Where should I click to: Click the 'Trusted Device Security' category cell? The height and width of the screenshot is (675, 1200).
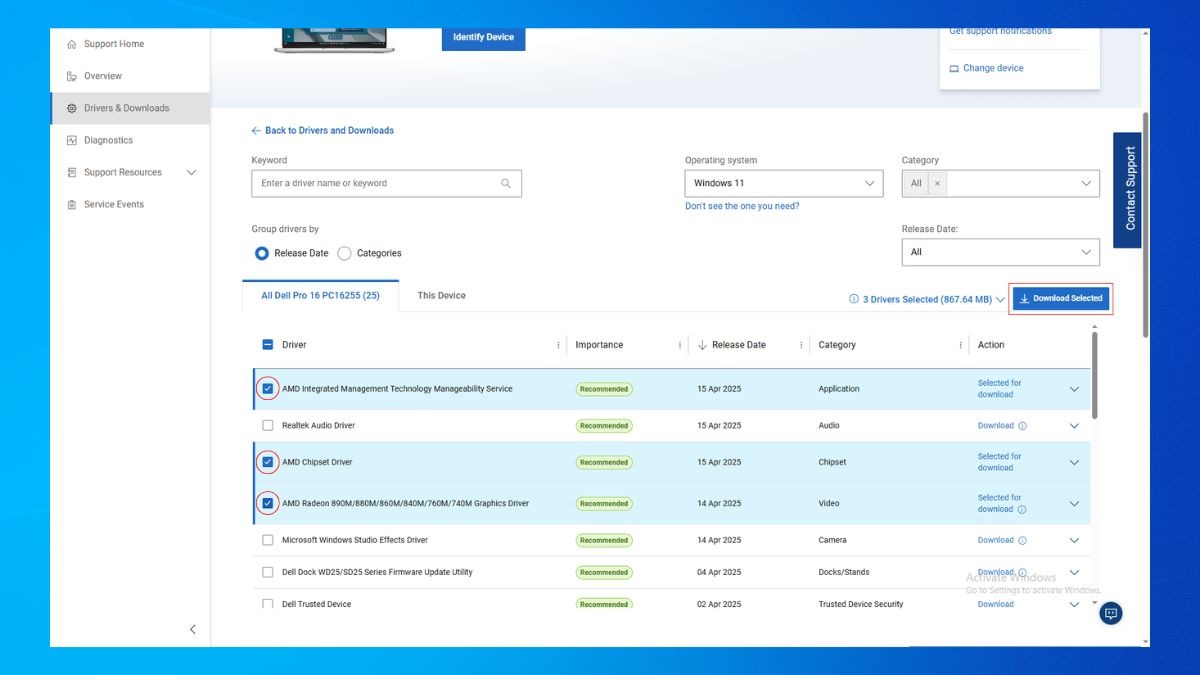(x=861, y=604)
